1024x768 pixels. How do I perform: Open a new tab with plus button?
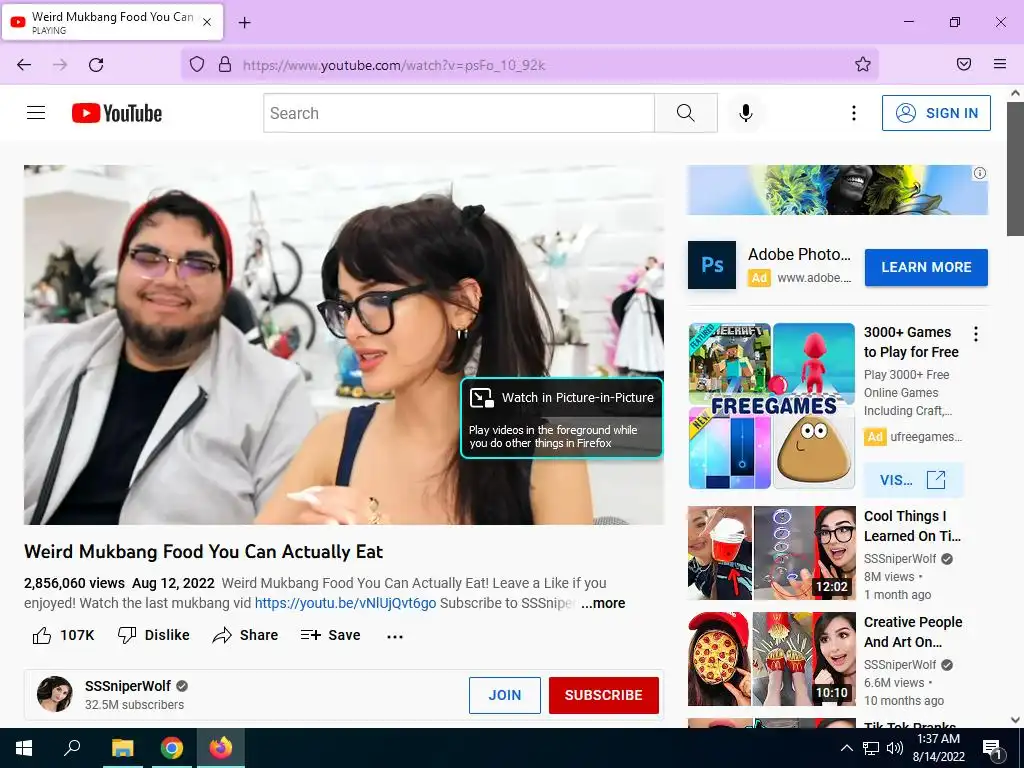[245, 23]
